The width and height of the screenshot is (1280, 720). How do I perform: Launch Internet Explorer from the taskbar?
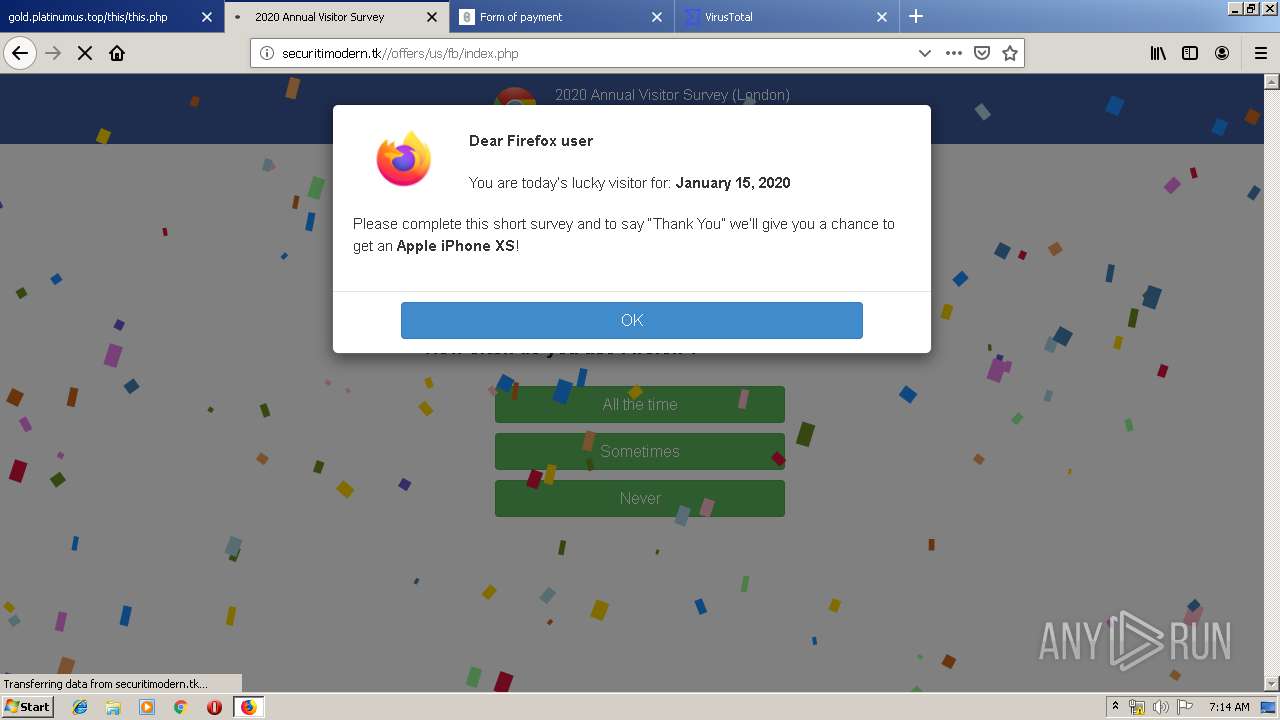pos(80,707)
